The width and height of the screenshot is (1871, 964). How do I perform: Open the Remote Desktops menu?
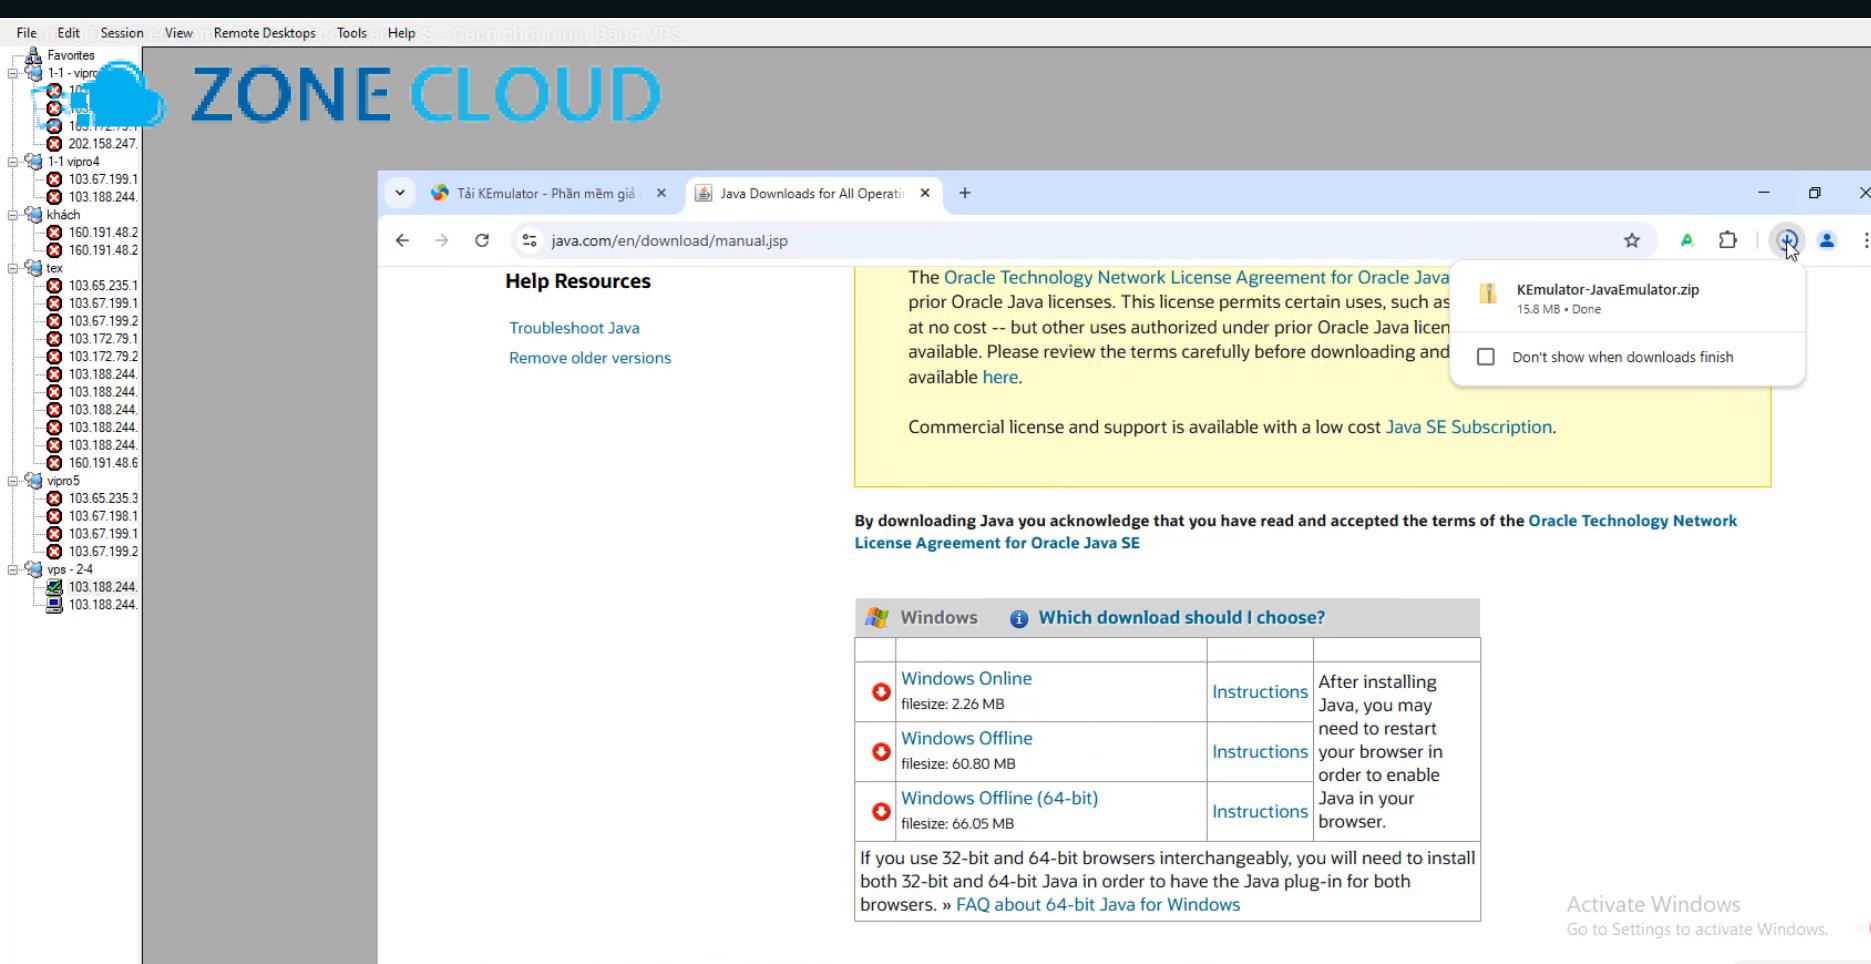click(x=264, y=33)
